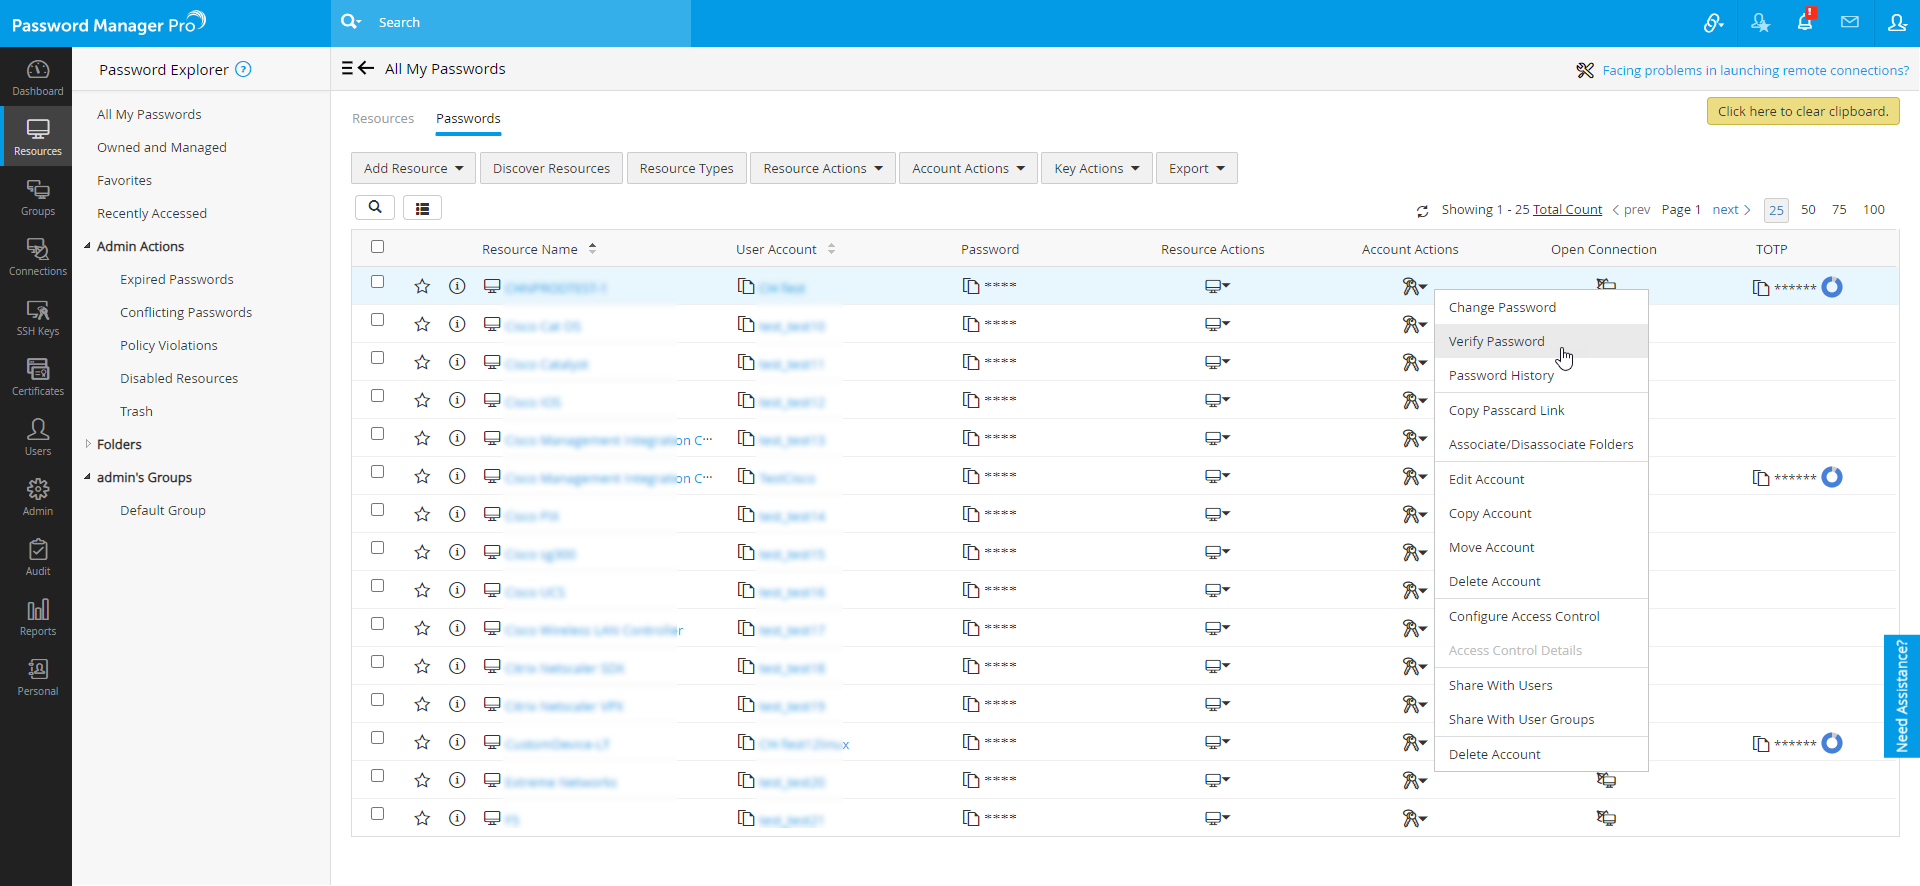Open the SSH Keys sidebar section

coord(37,317)
